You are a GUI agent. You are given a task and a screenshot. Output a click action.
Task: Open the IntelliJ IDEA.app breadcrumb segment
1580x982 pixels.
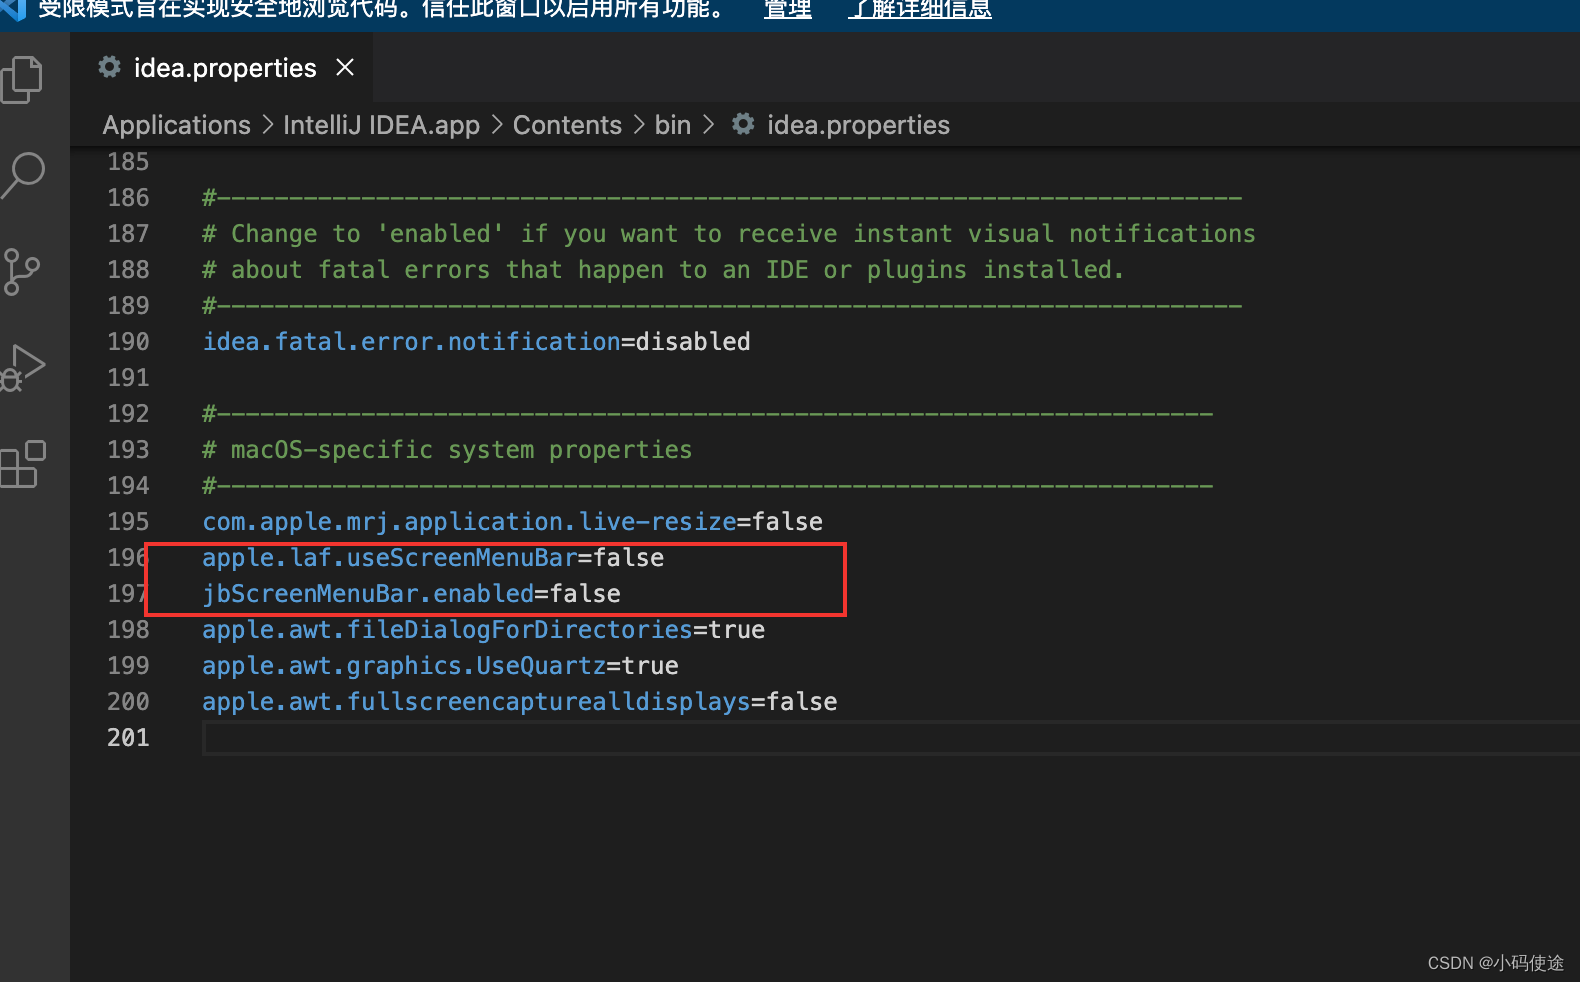[381, 125]
